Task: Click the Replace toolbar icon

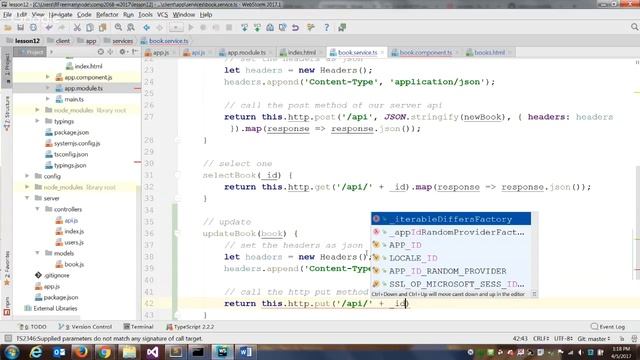Action: click(131, 27)
